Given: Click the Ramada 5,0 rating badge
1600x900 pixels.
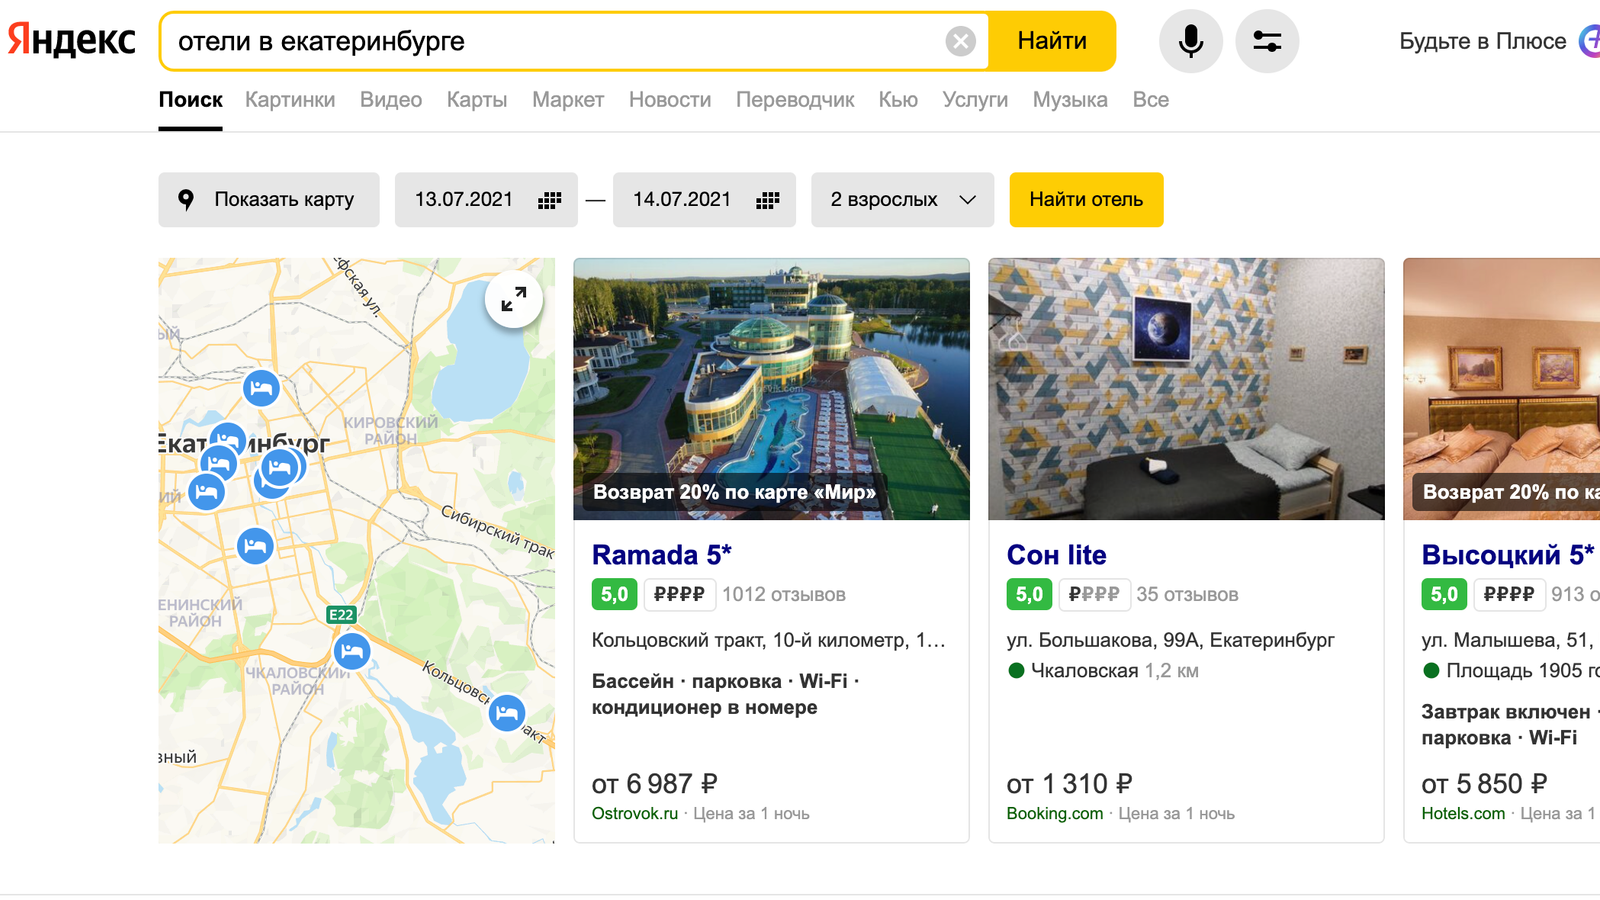Looking at the screenshot, I should click(615, 595).
